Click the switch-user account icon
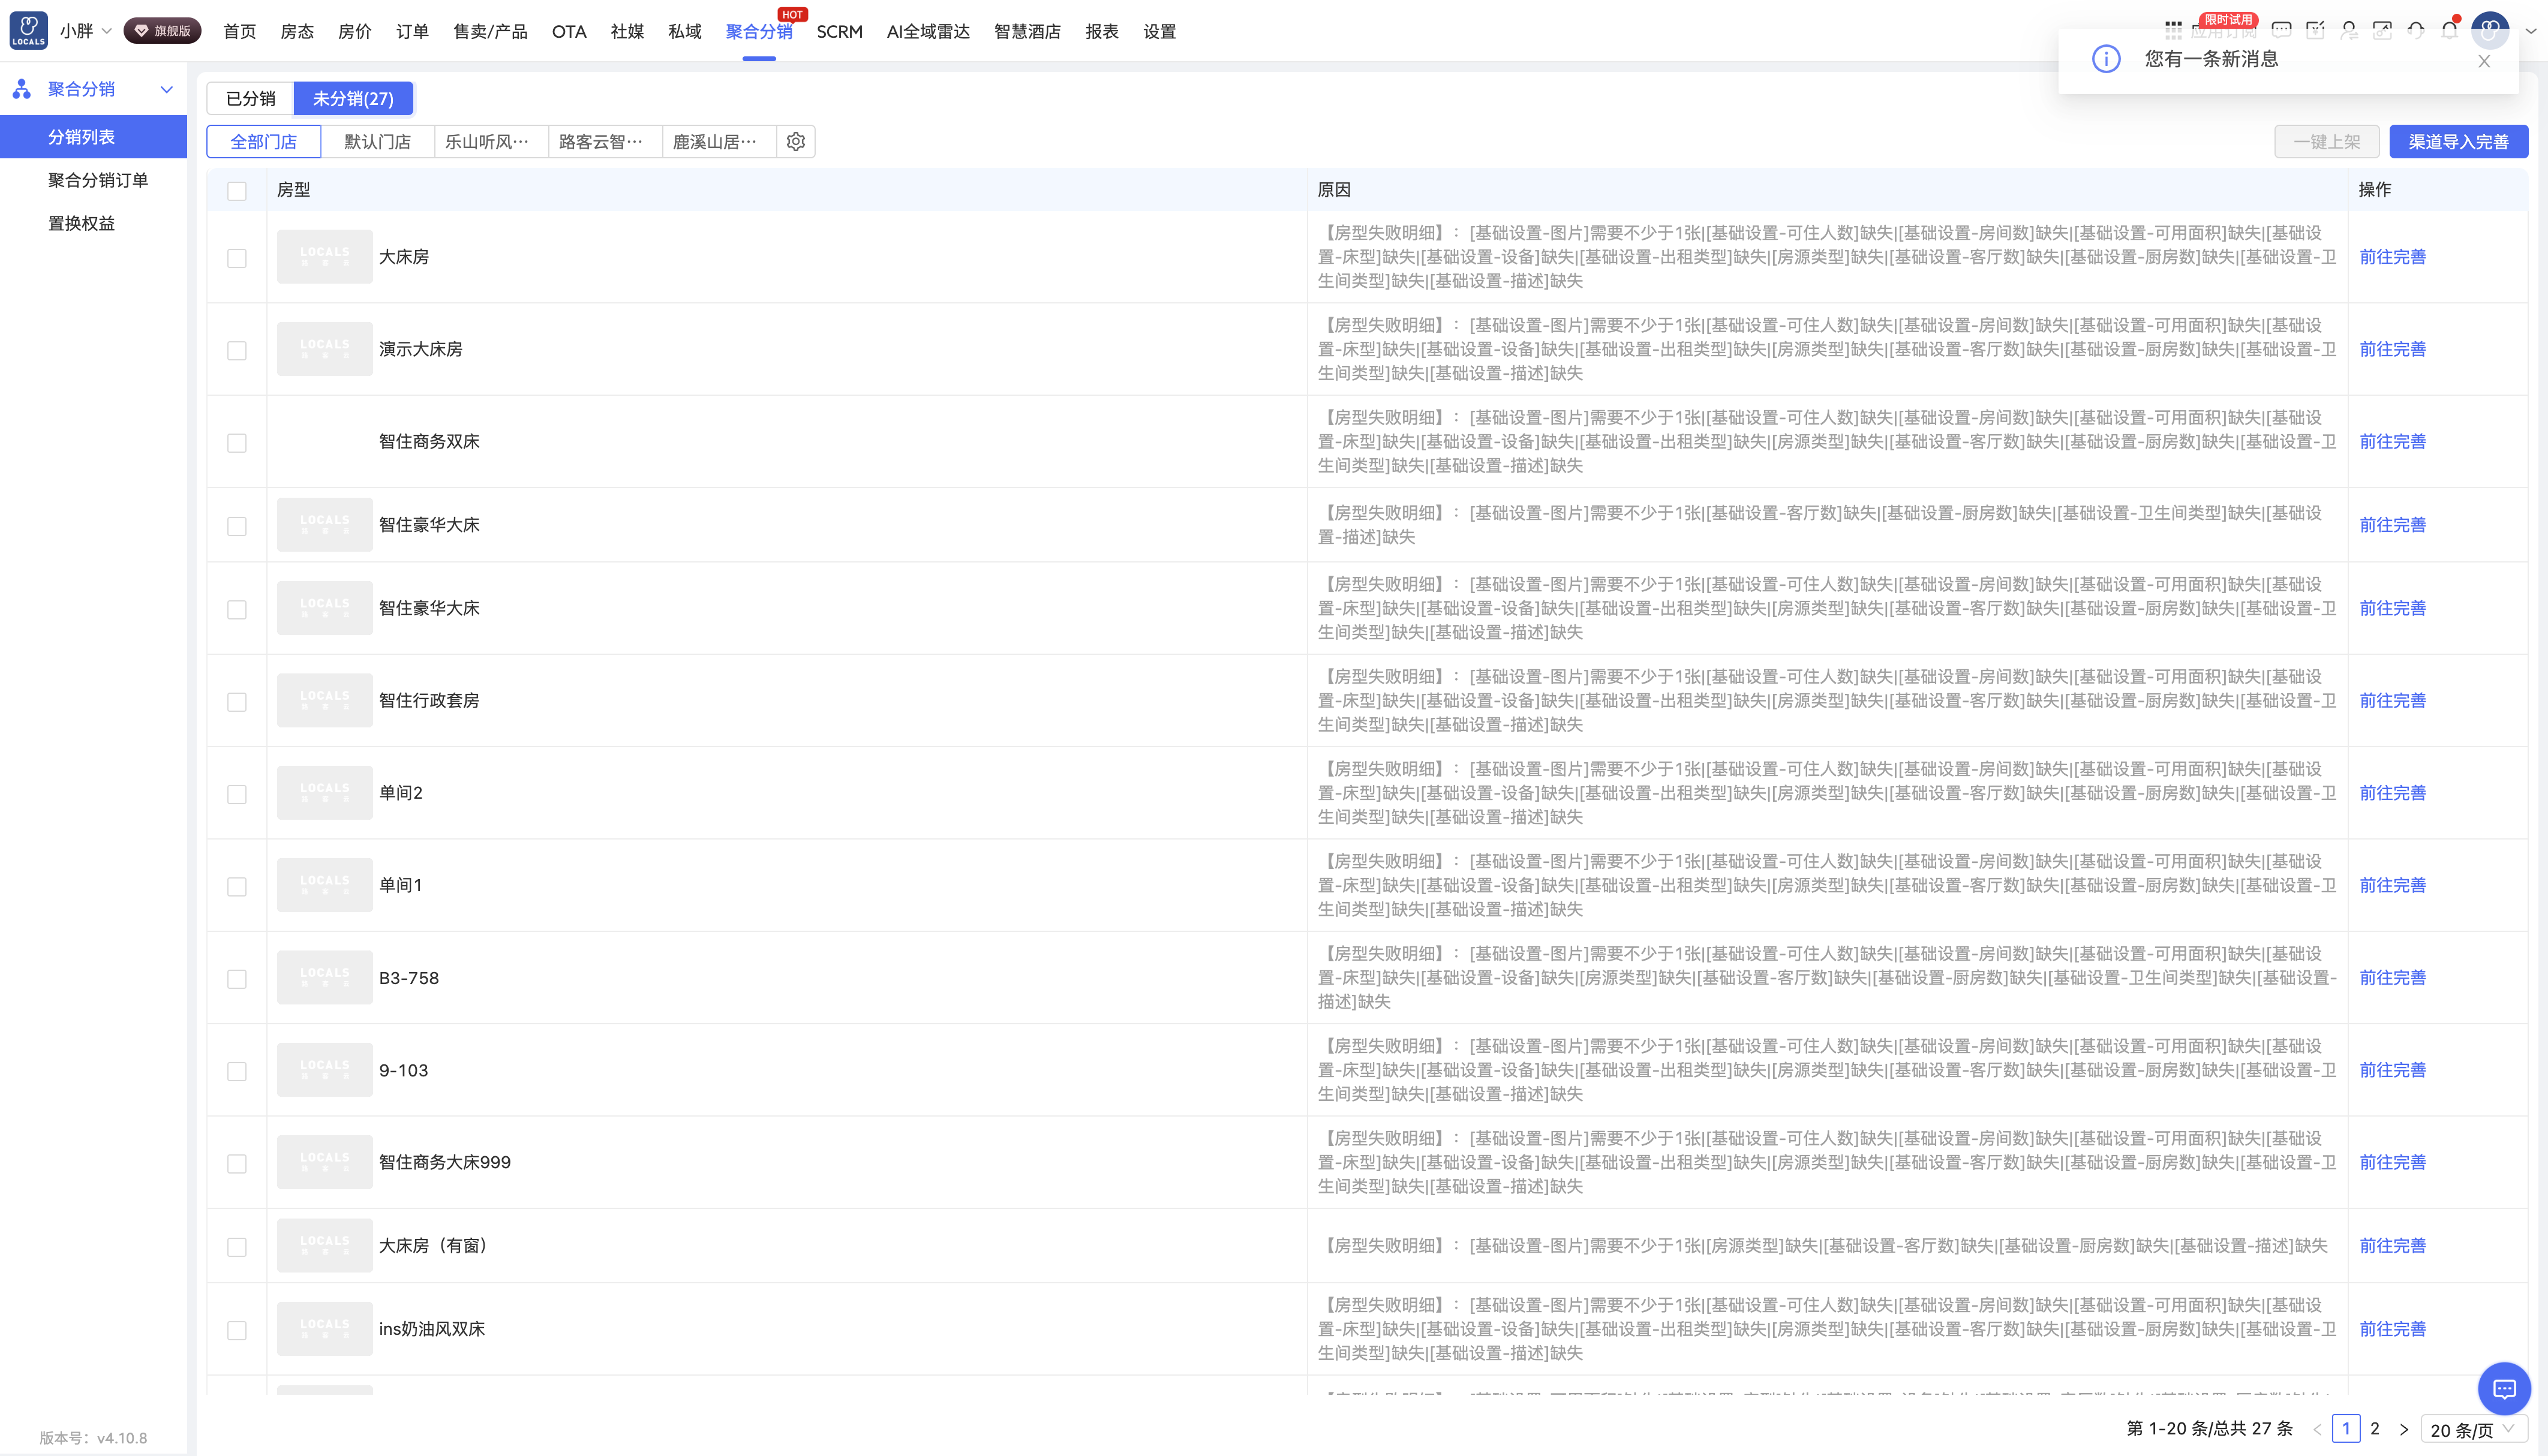Image resolution: width=2548 pixels, height=1456 pixels. point(2349,30)
